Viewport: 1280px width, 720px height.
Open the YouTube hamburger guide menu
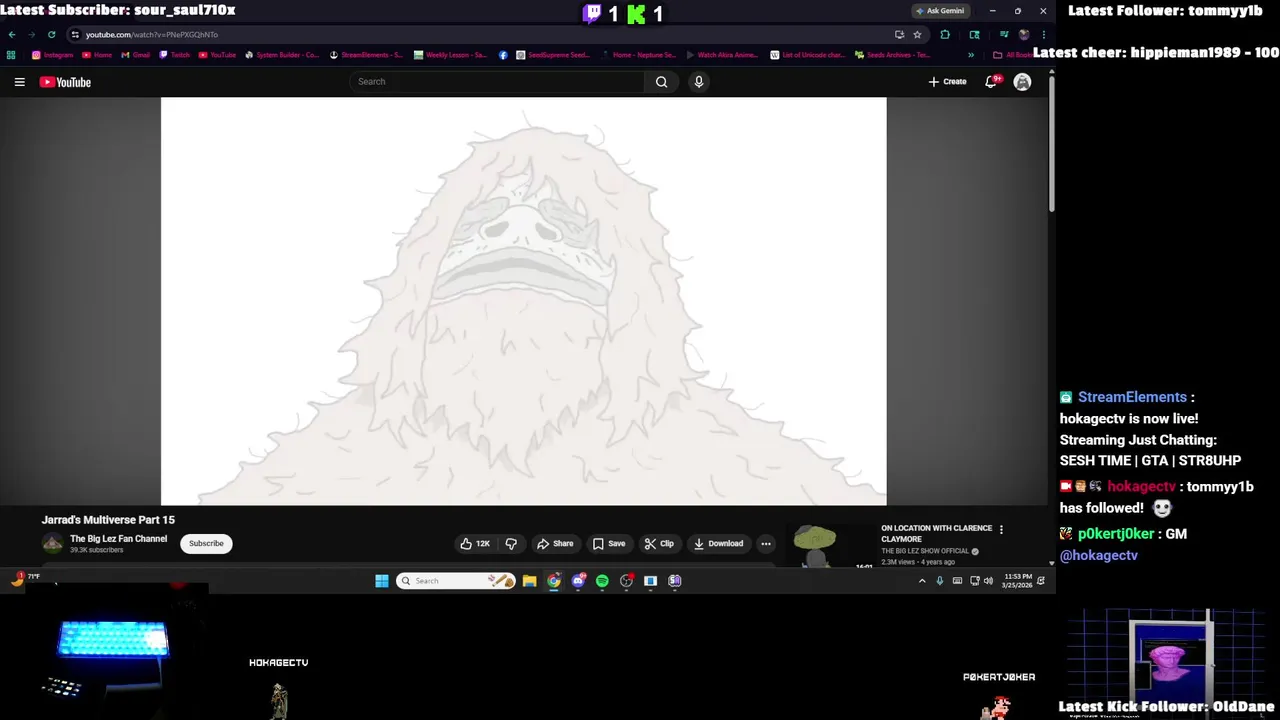pos(19,82)
